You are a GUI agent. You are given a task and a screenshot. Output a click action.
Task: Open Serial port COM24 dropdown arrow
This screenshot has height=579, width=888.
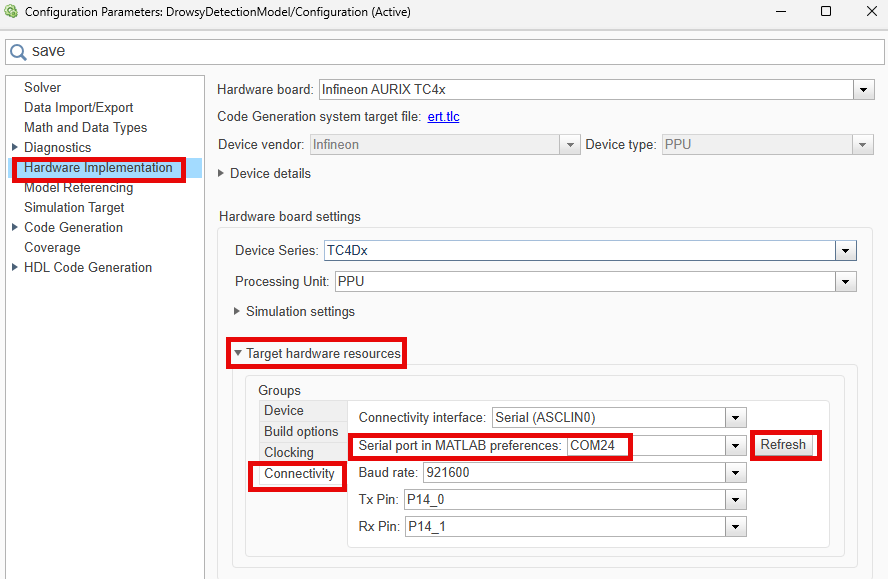pos(735,445)
